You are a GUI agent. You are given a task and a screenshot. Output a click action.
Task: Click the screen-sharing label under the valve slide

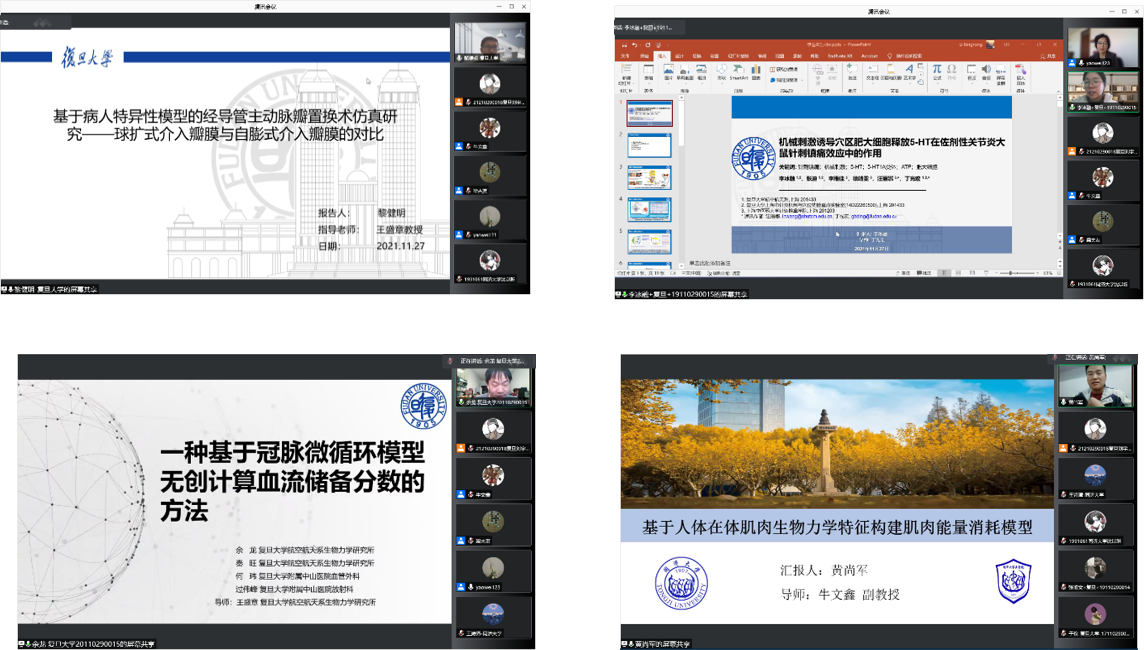(50, 289)
